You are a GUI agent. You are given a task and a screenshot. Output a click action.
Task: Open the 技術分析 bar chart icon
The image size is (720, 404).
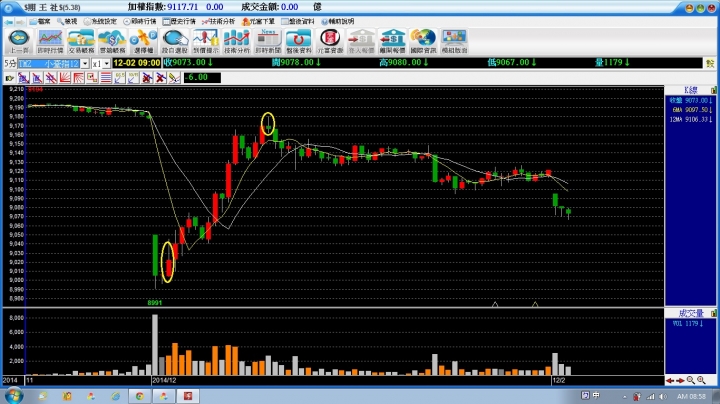237,41
